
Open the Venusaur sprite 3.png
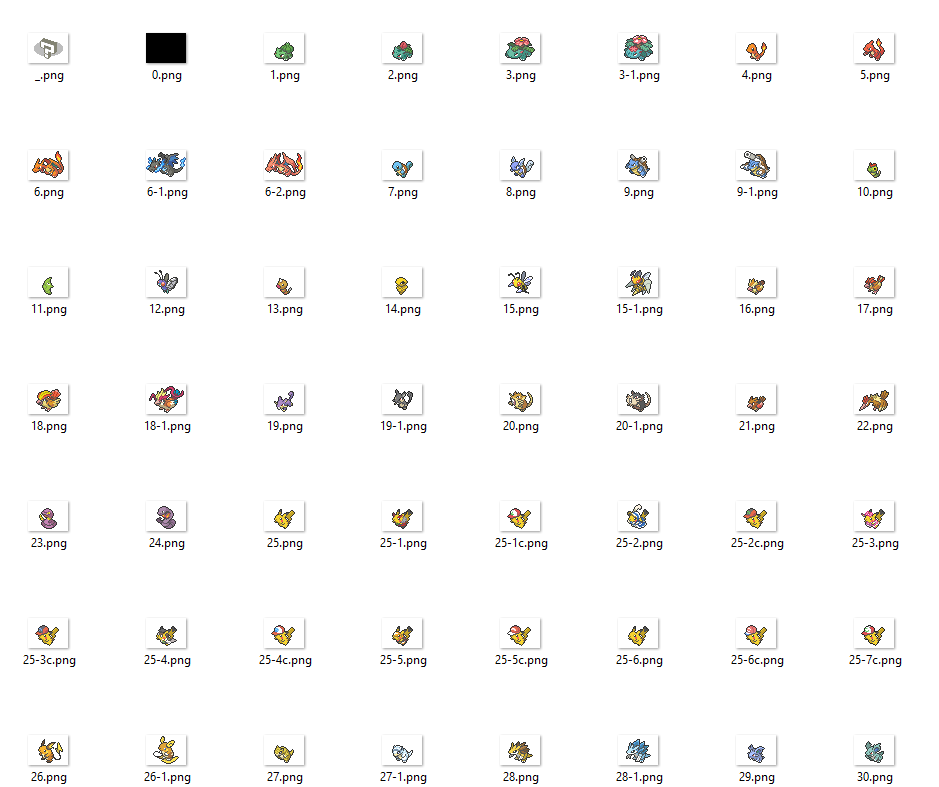pos(520,47)
